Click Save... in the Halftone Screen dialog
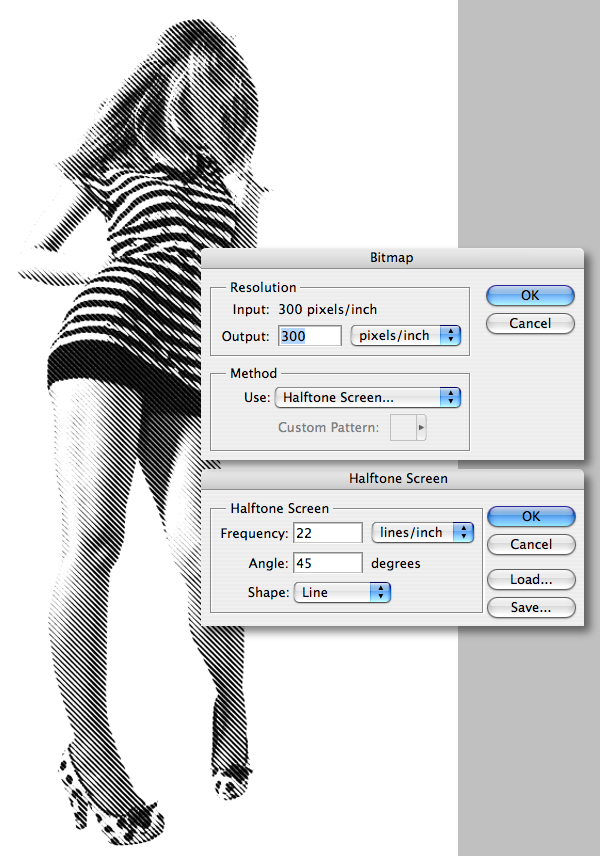Viewport: 600px width, 856px height. pyautogui.click(x=531, y=607)
